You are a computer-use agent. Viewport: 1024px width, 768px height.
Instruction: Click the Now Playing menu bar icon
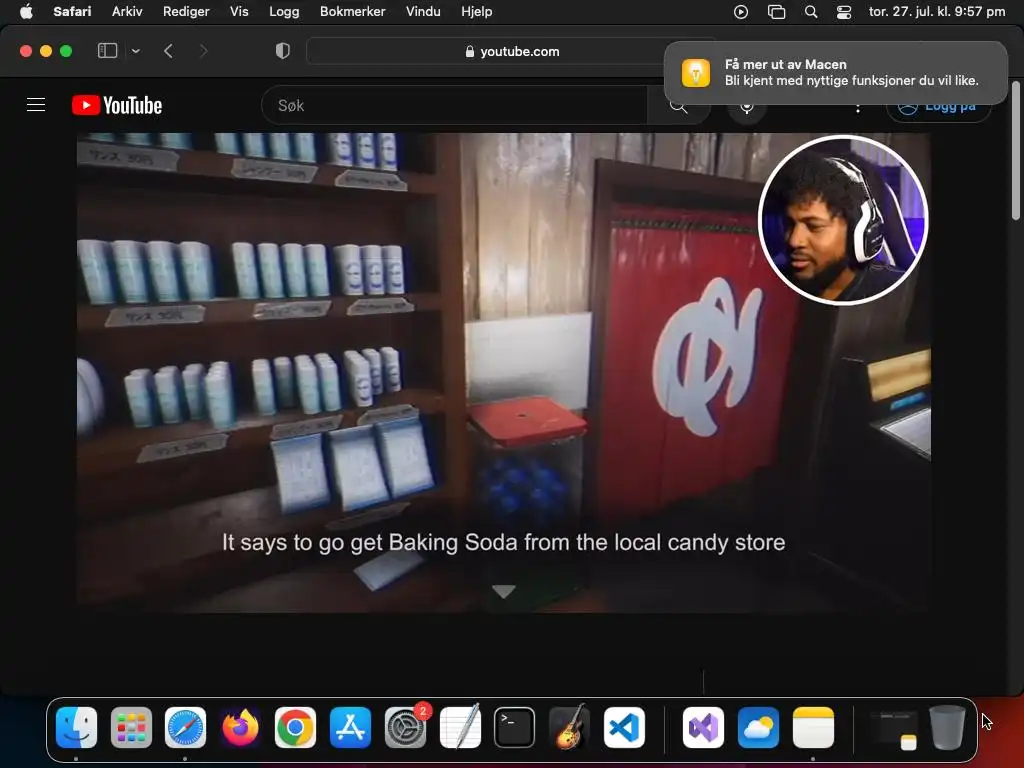741,12
